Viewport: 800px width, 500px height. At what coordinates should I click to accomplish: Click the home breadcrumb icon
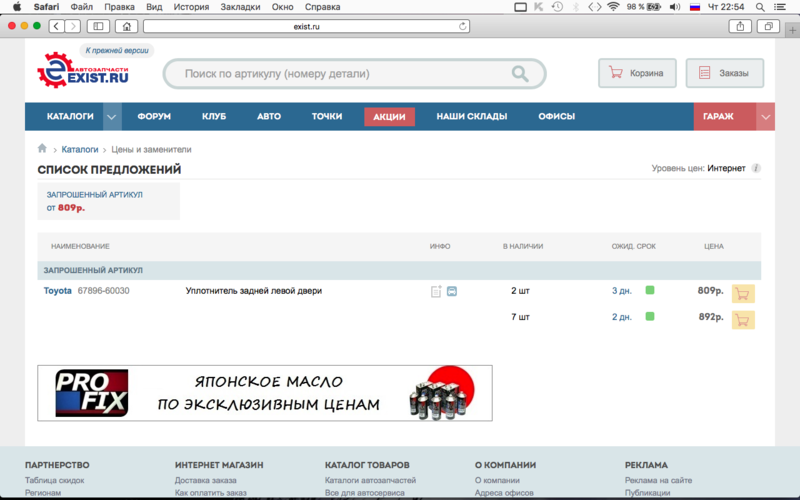coord(42,148)
